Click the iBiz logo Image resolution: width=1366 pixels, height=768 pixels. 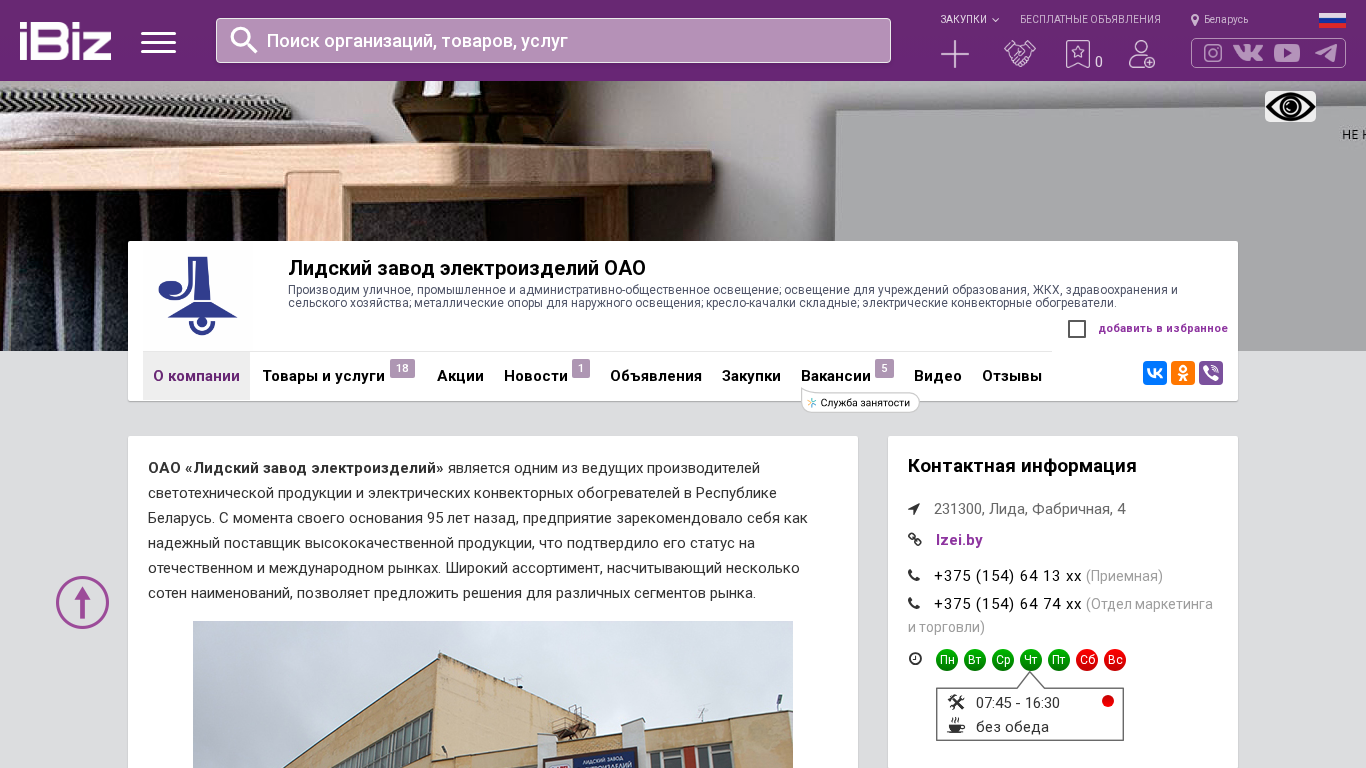65,41
